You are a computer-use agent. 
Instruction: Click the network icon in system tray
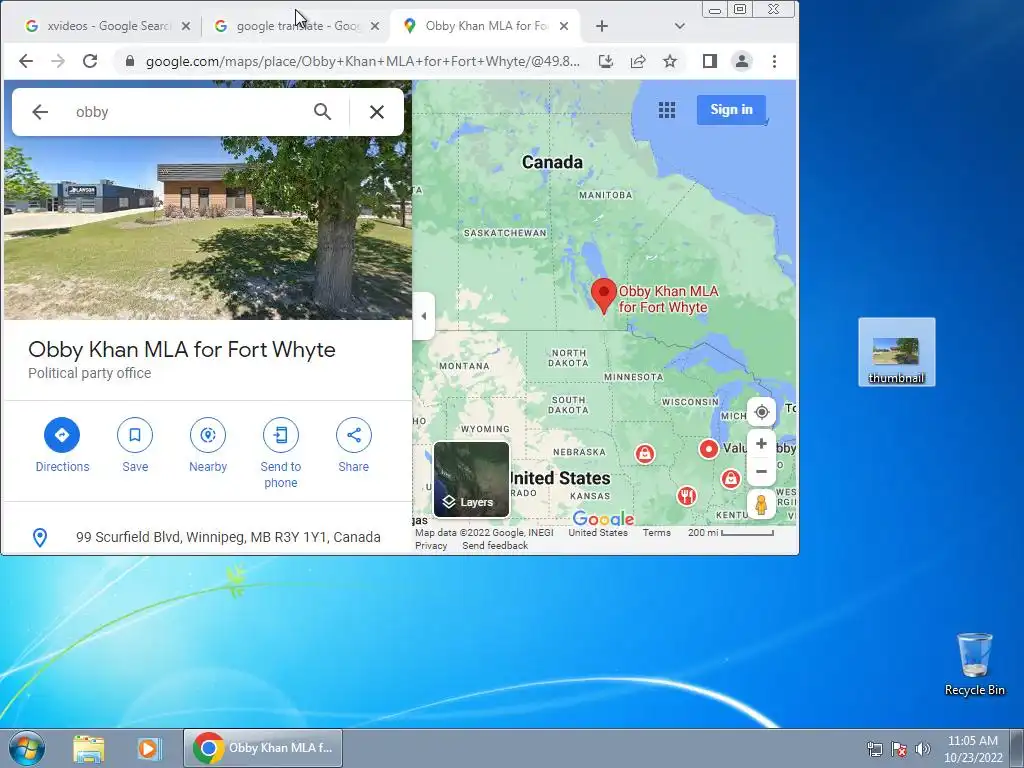pos(874,749)
